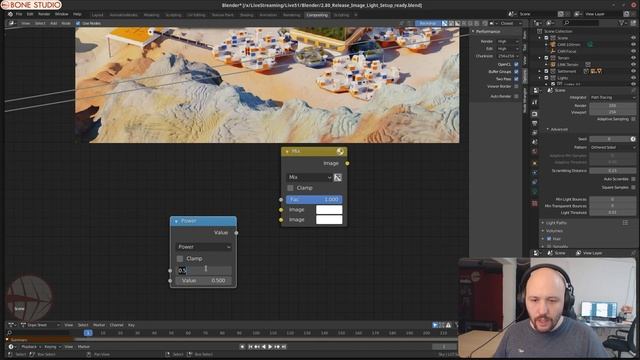Open the Window menu
Viewport: 640px width, 360px height.
click(x=62, y=14)
